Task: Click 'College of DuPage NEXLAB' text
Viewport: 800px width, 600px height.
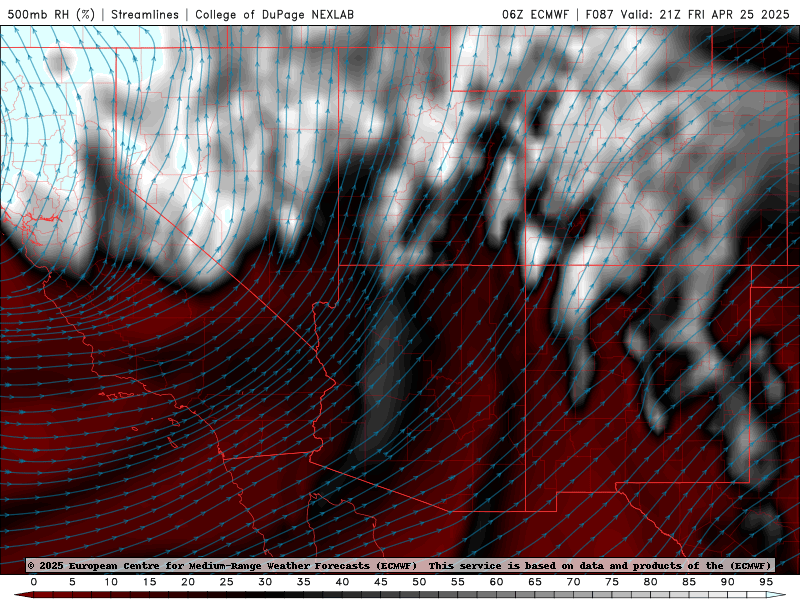Action: point(274,14)
